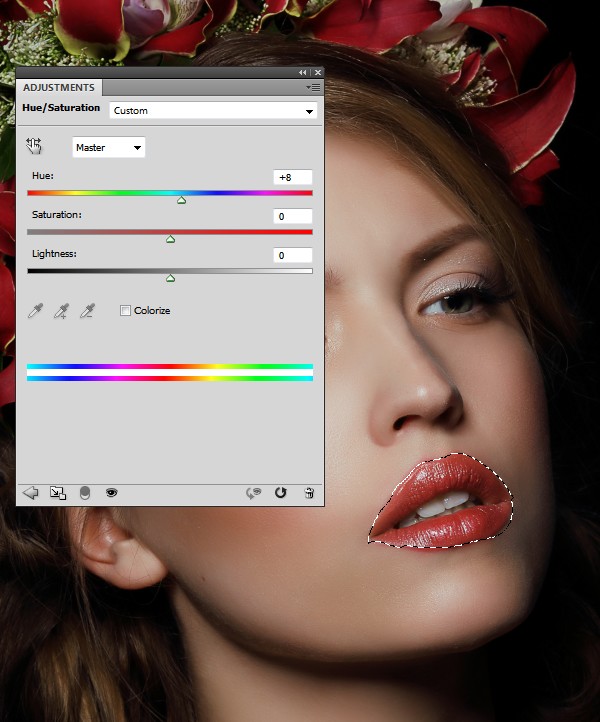The width and height of the screenshot is (600, 722).
Task: Collapse the panel with double arrows
Action: pyautogui.click(x=303, y=73)
